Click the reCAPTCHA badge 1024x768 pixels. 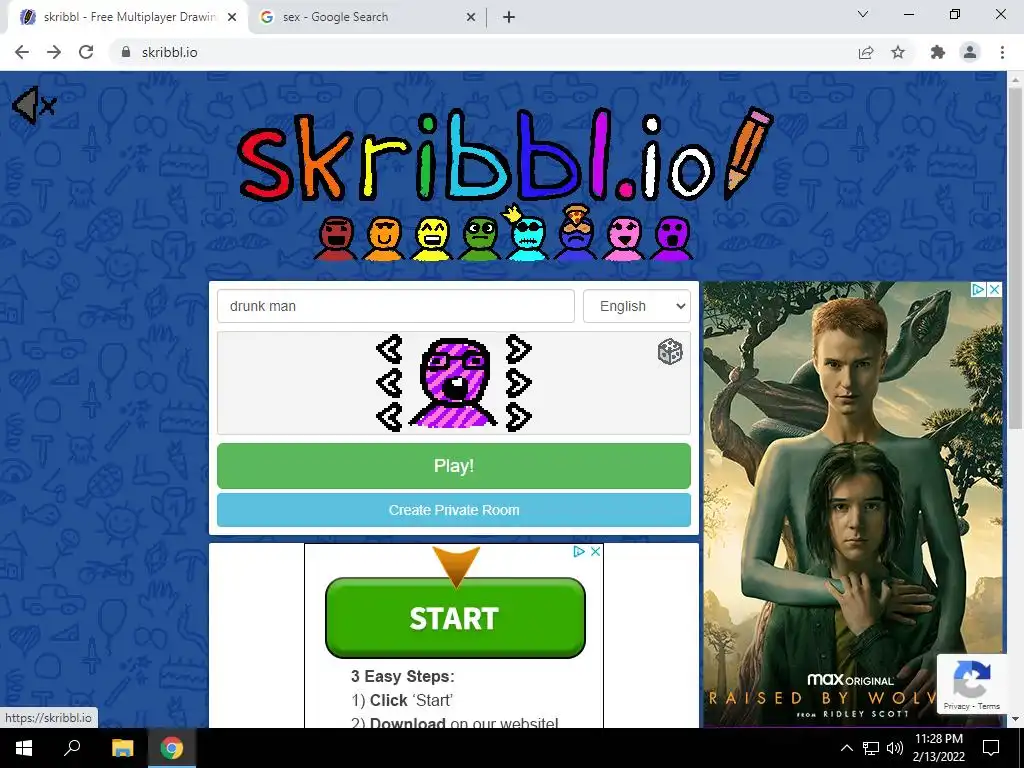pyautogui.click(x=971, y=684)
